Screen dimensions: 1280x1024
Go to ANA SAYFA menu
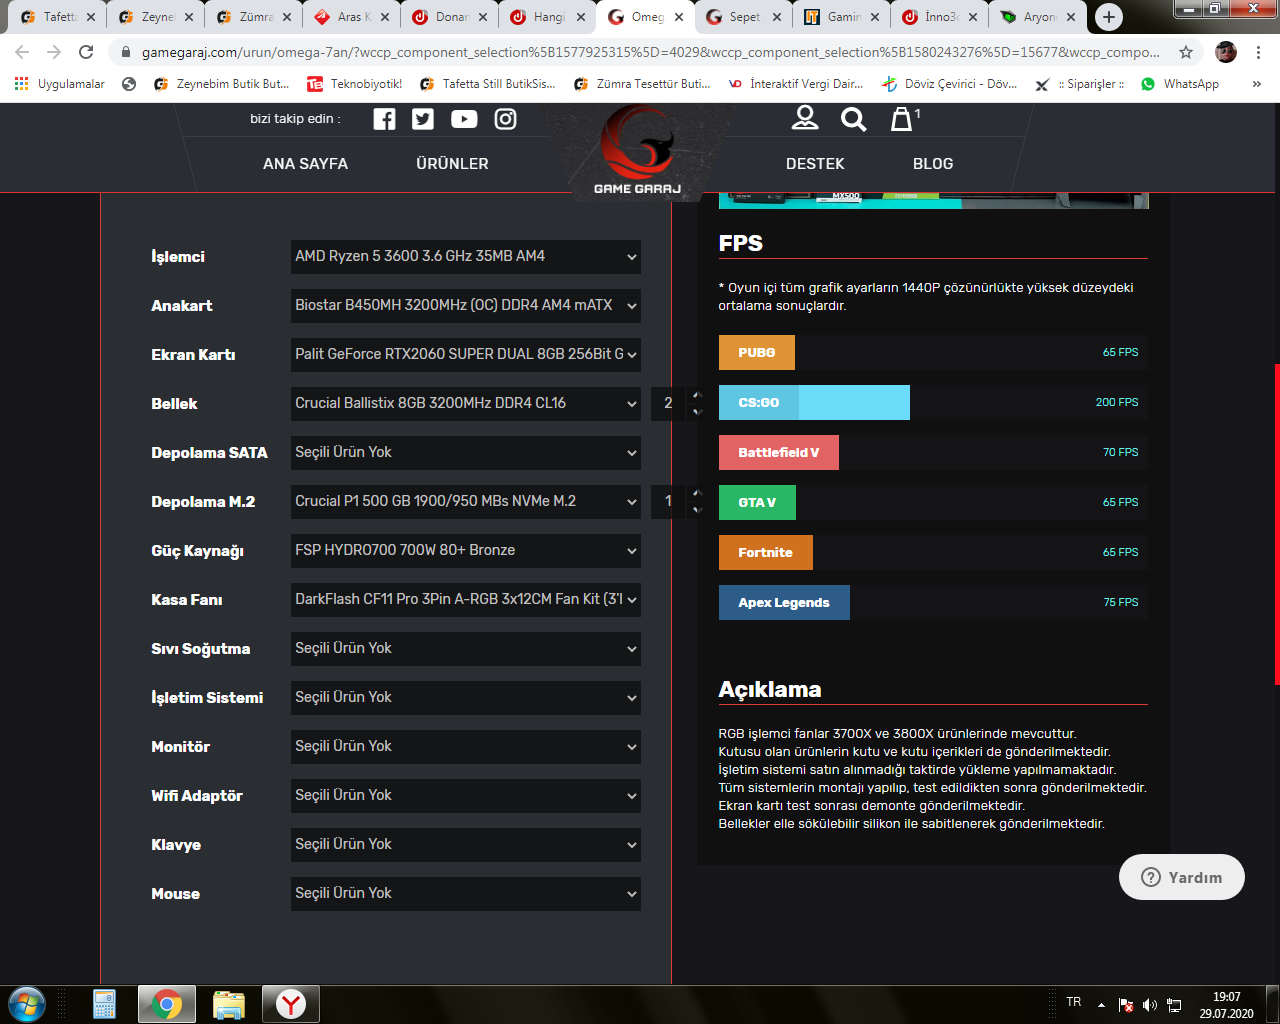click(x=305, y=163)
